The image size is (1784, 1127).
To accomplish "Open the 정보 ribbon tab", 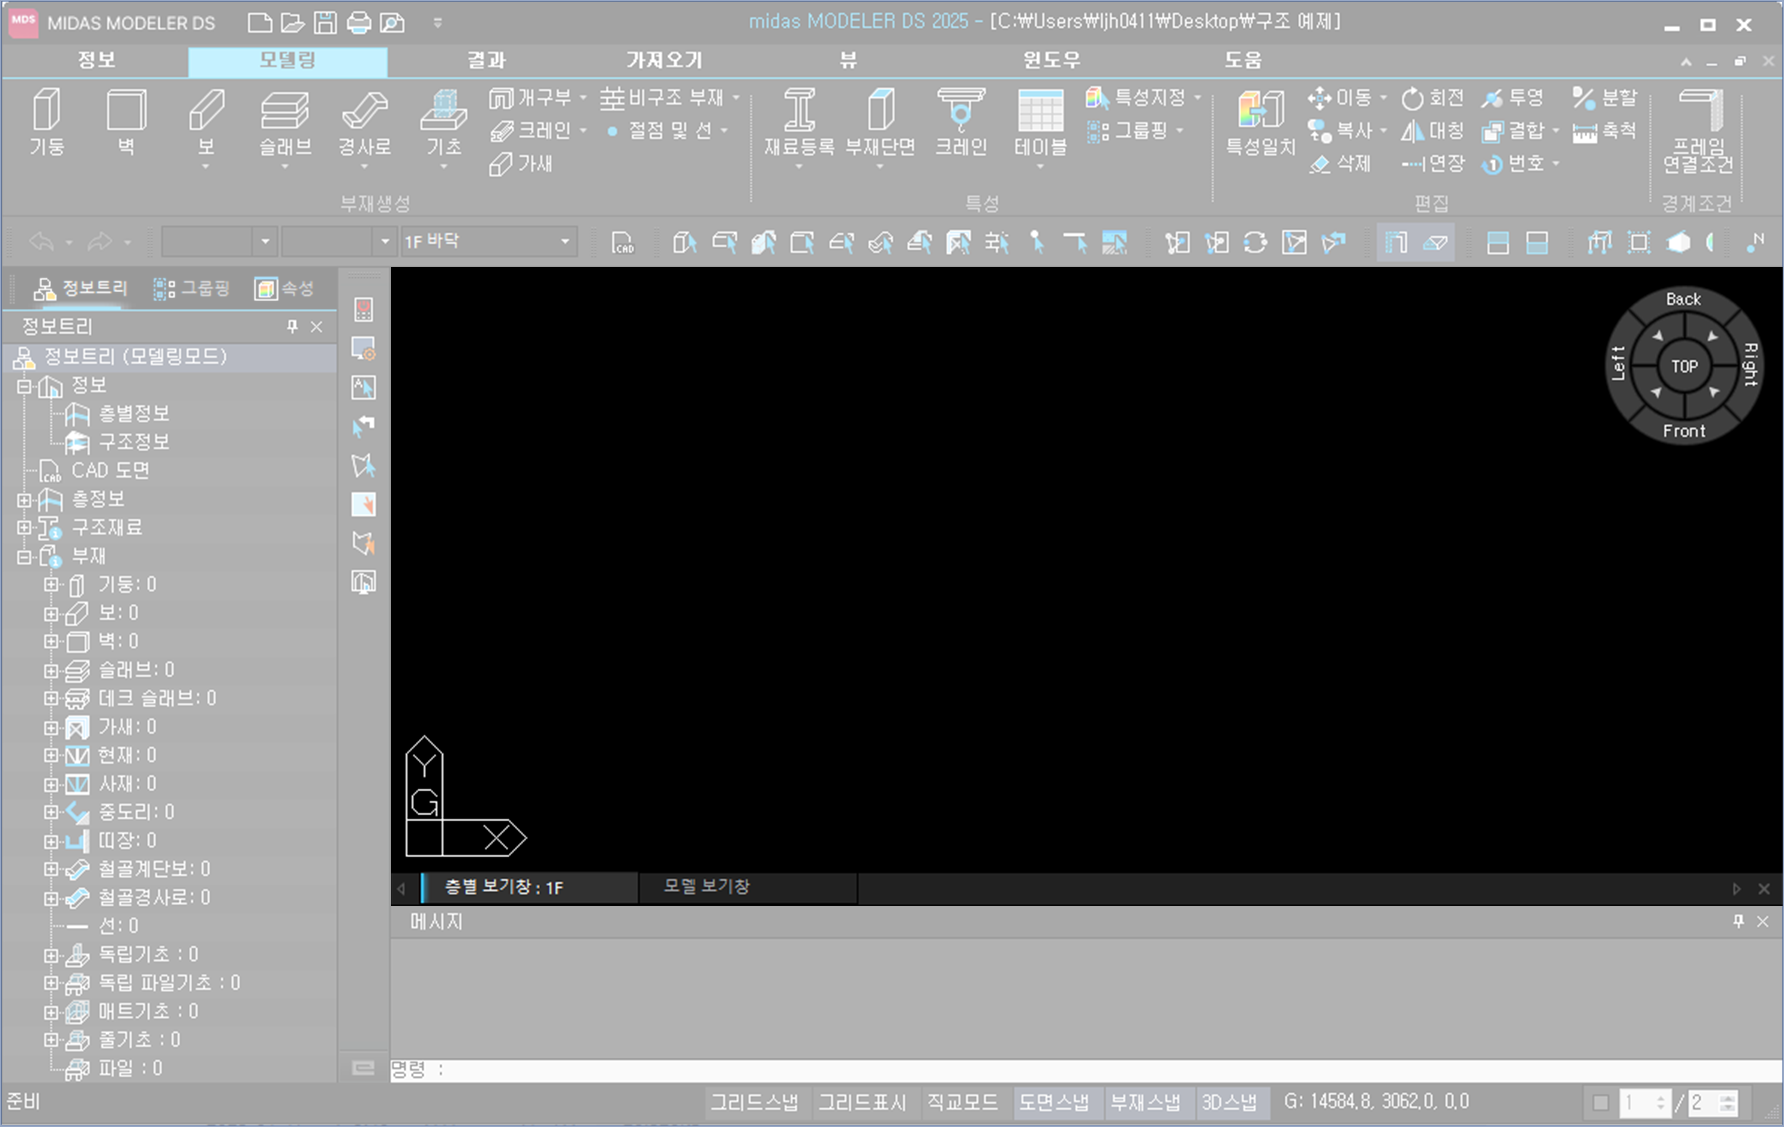I will pos(96,60).
